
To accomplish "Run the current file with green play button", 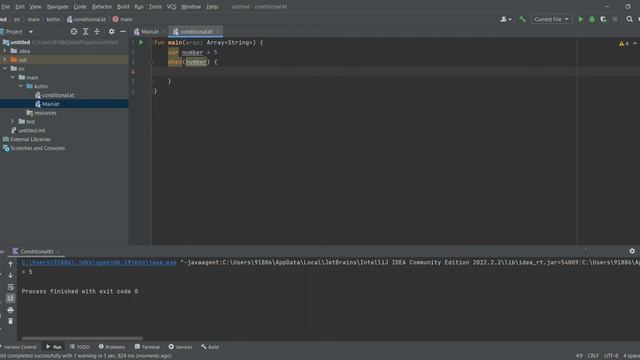I will coord(580,19).
